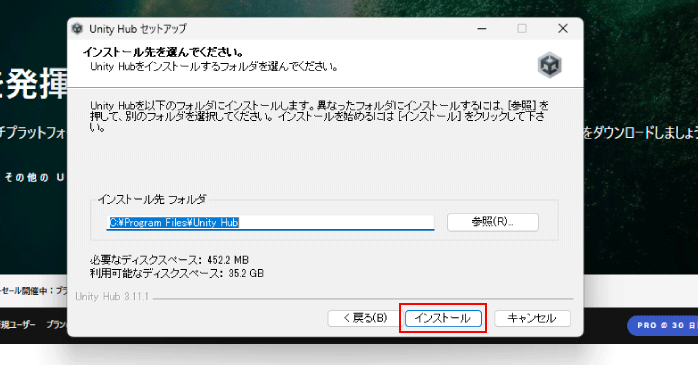
Task: Go back with the 戻る(B) button
Action: click(365, 318)
